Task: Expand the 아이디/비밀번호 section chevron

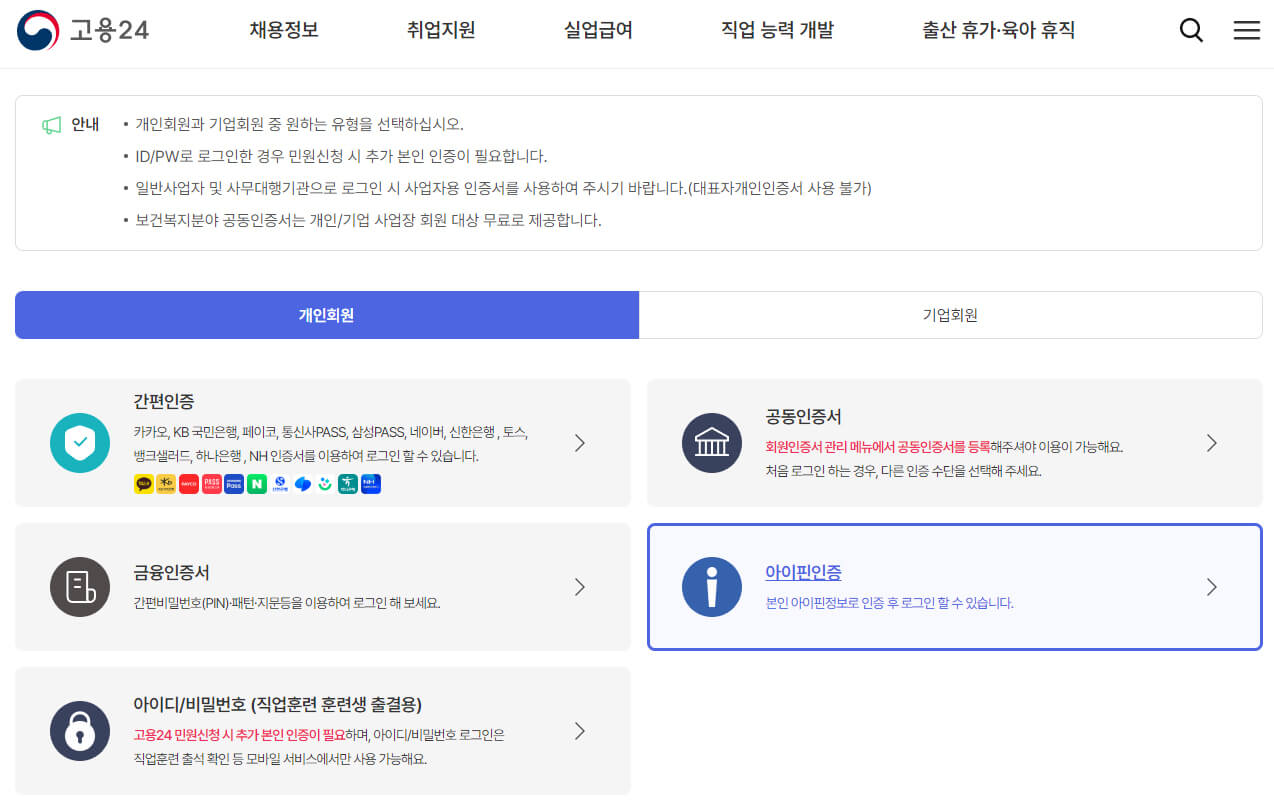Action: (x=579, y=731)
